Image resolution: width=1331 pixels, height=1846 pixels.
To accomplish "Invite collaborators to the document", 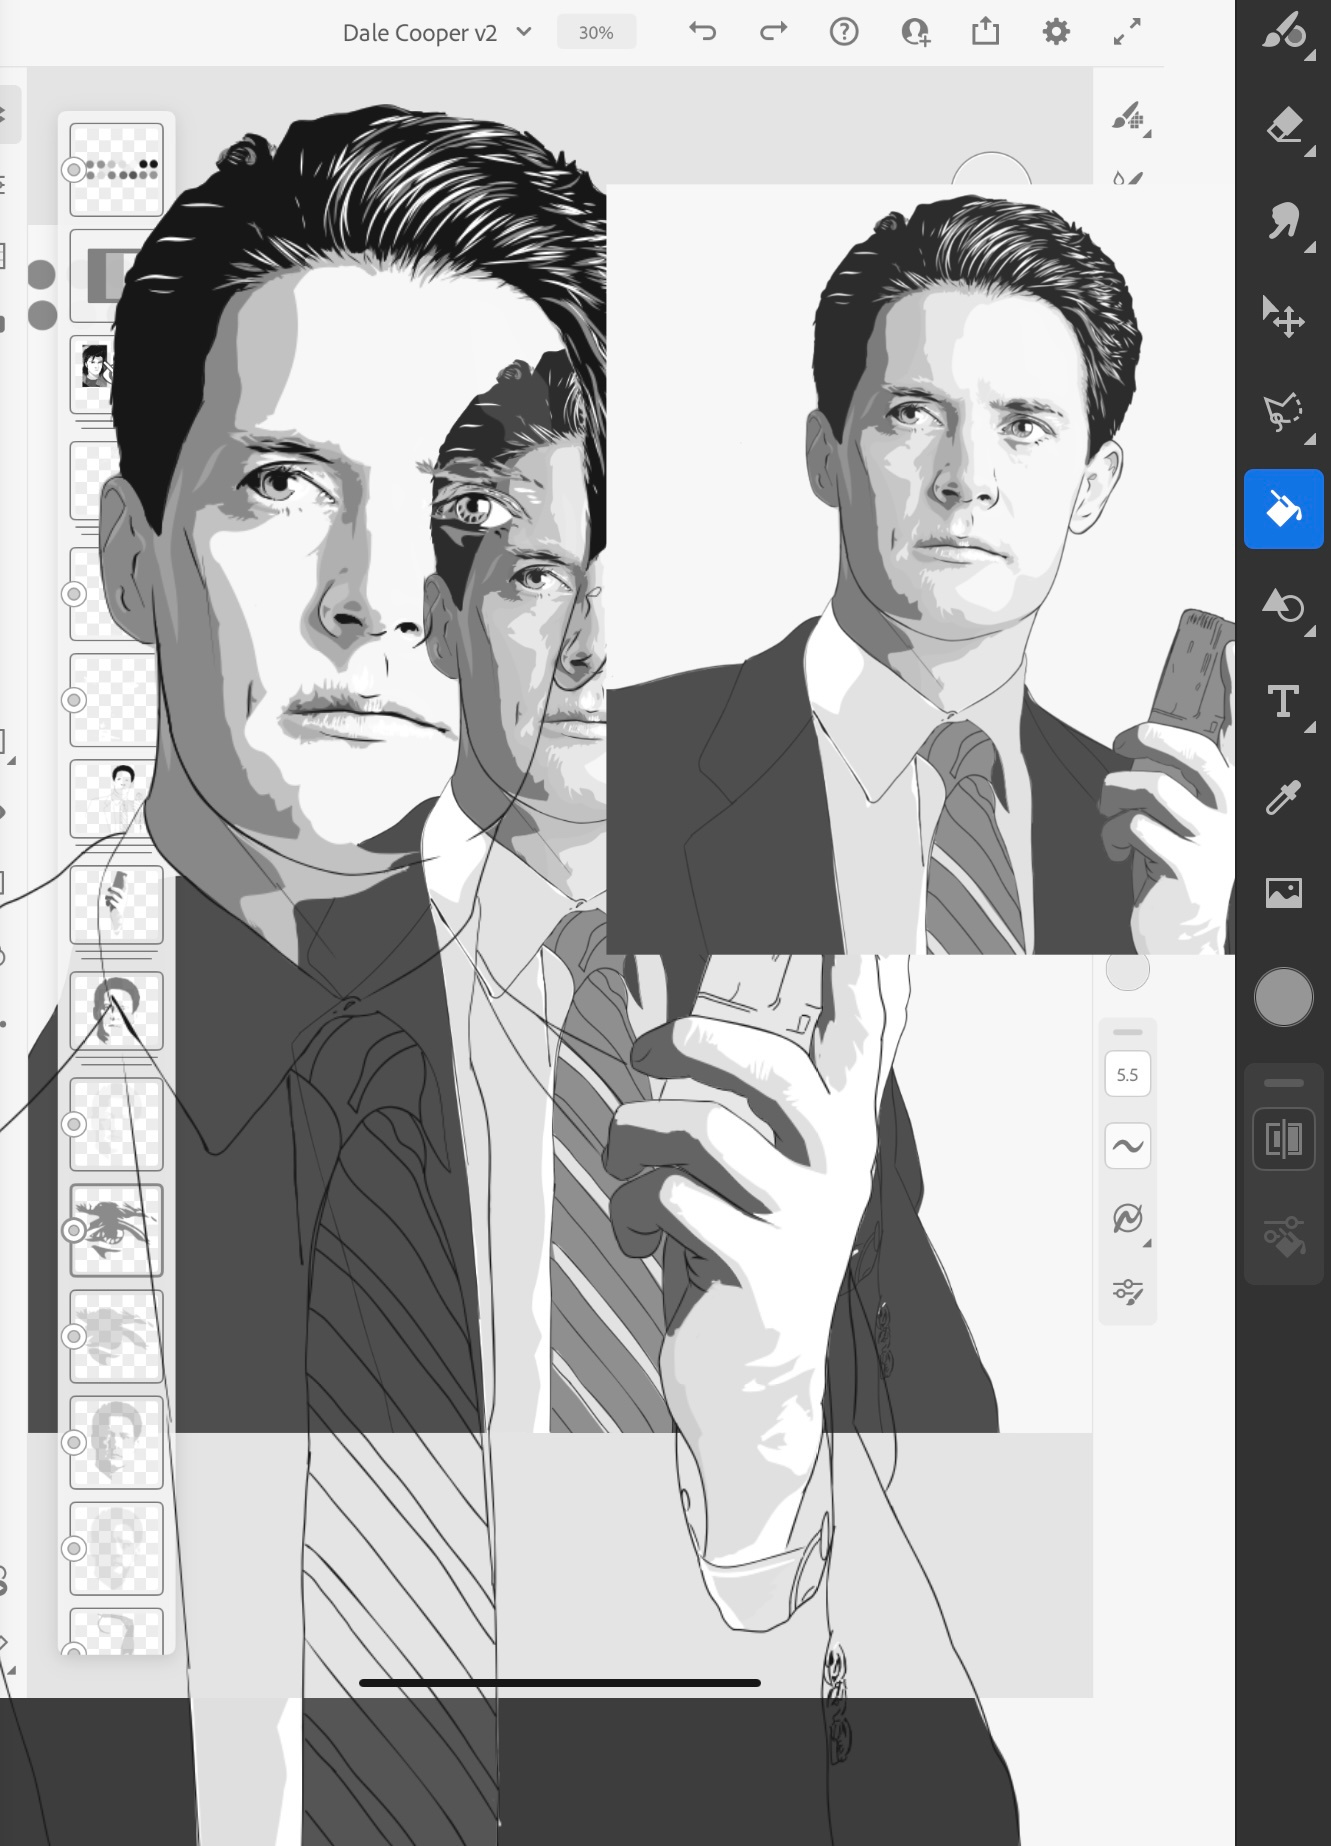I will click(915, 32).
